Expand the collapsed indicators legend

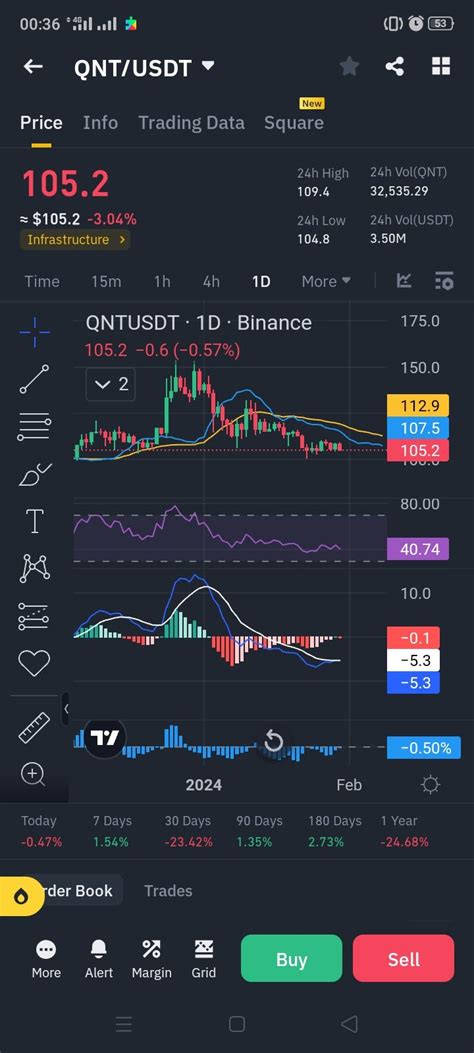pos(111,384)
